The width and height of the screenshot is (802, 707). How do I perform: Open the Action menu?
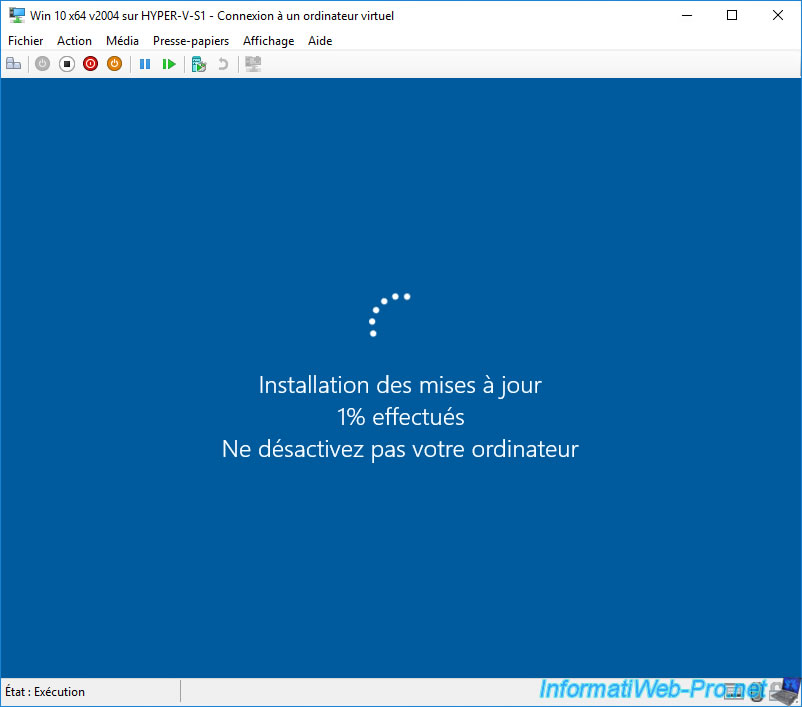click(x=74, y=41)
